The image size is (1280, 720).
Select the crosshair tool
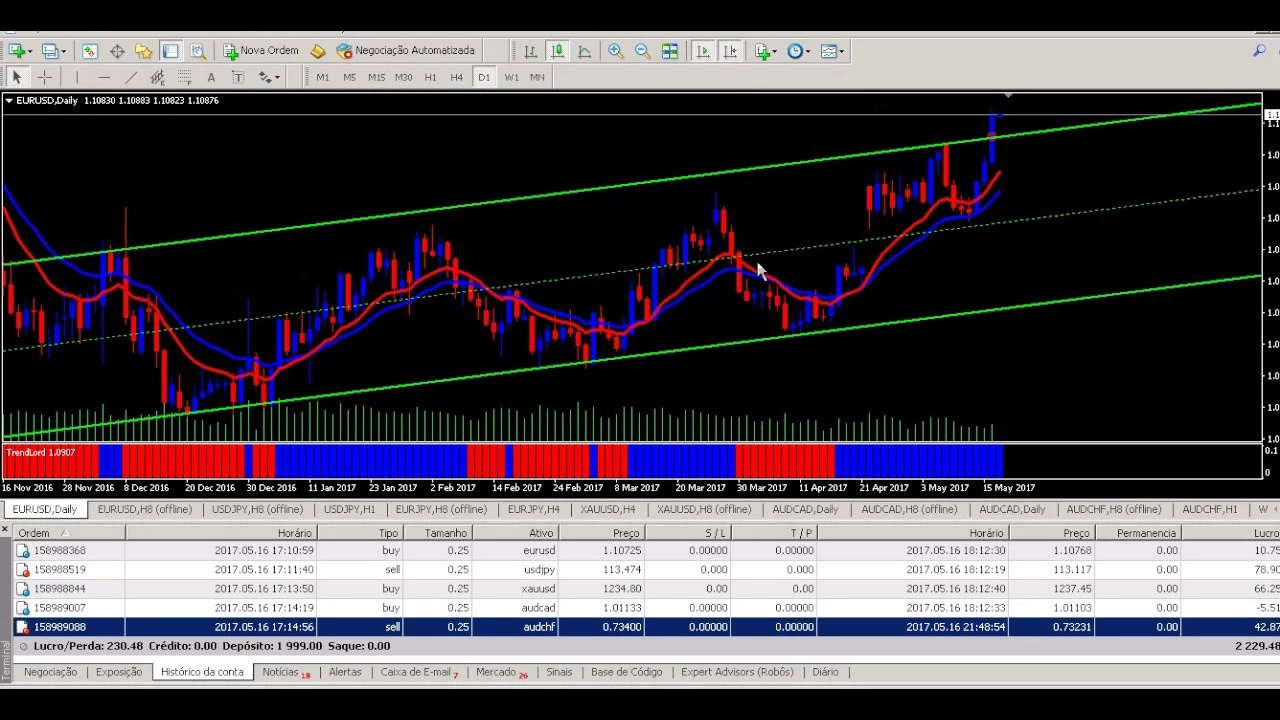point(44,77)
